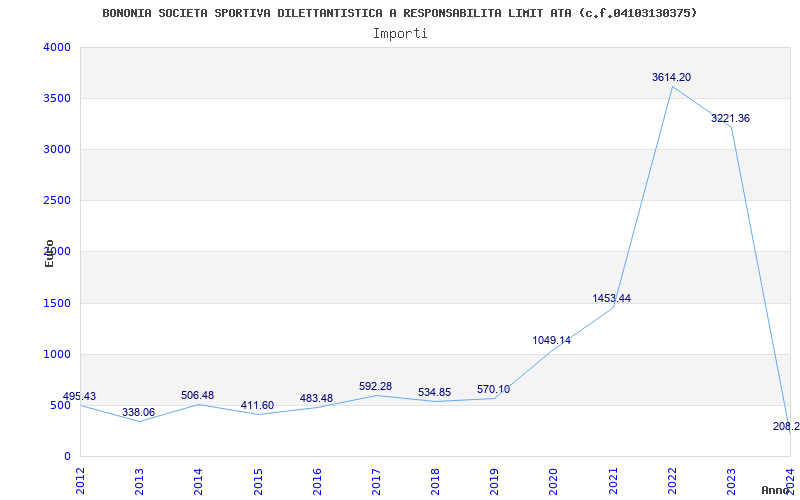The width and height of the screenshot is (800, 500).
Task: Select the 1049.14 data label
Action: (552, 340)
